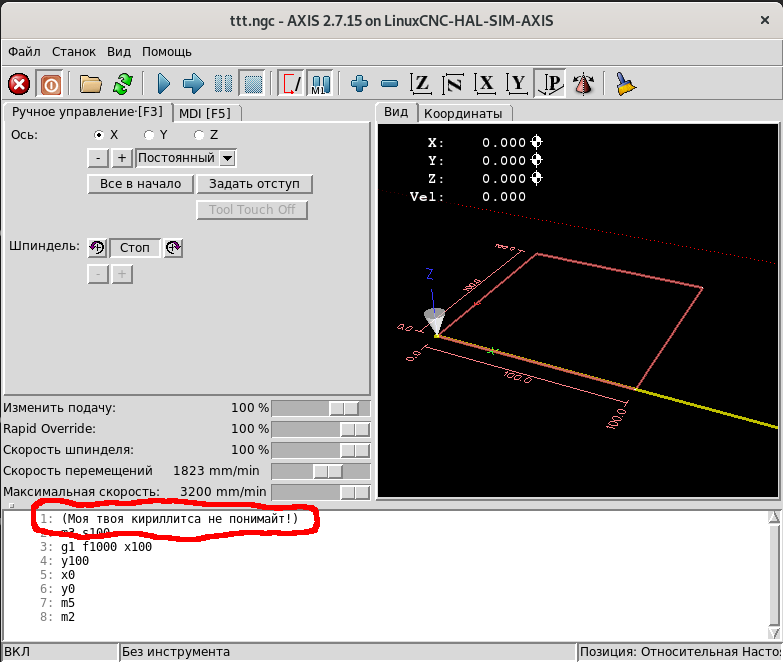Toggle optional pause M1 icon
Image resolution: width=783 pixels, height=662 pixels.
click(x=320, y=83)
